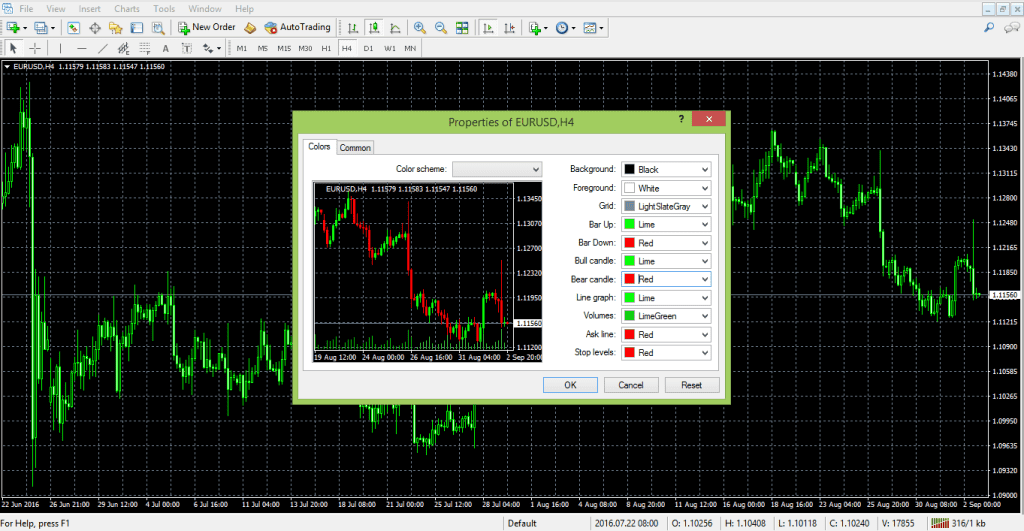The image size is (1024, 531).
Task: Open the Bar Up color dropdown
Action: [665, 225]
